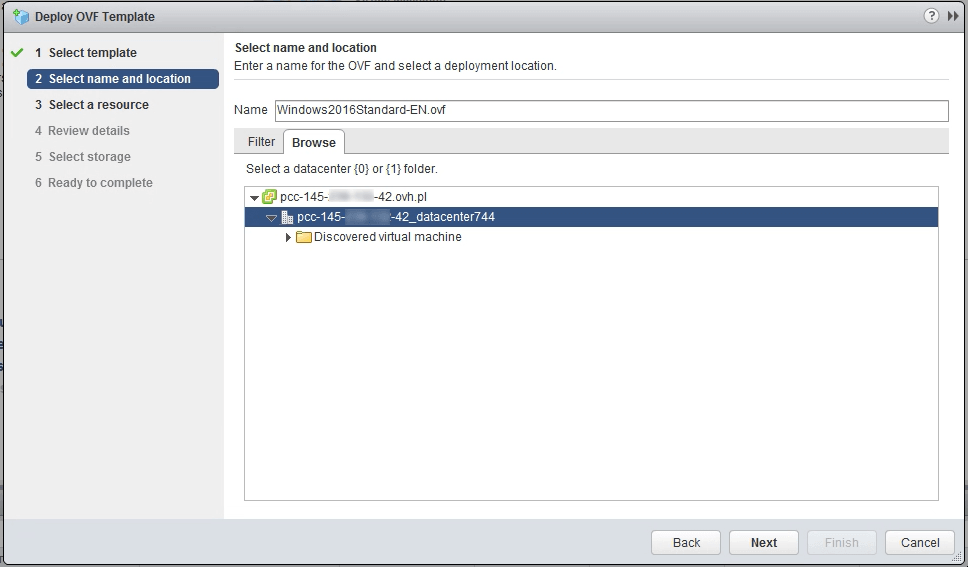
Task: Click the disabled Finish button
Action: click(841, 542)
